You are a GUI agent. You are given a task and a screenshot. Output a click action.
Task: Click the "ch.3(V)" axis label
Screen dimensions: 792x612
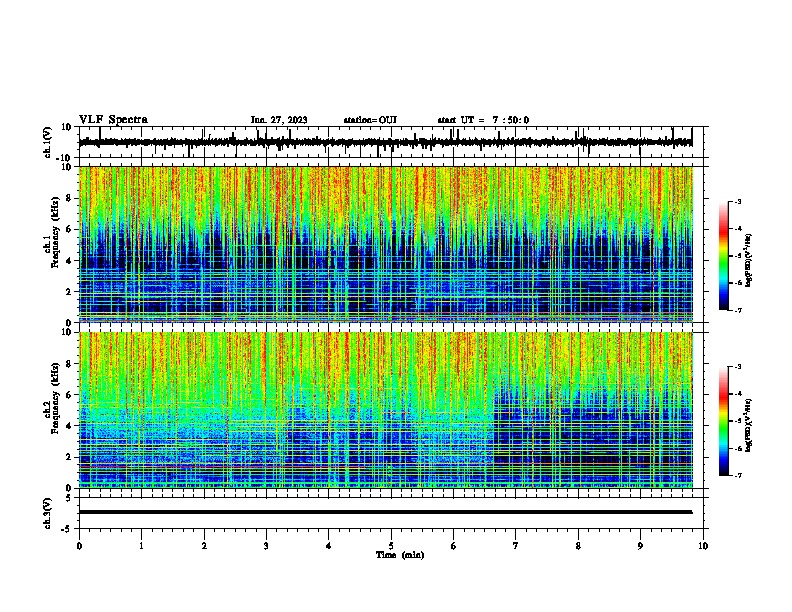click(x=48, y=513)
